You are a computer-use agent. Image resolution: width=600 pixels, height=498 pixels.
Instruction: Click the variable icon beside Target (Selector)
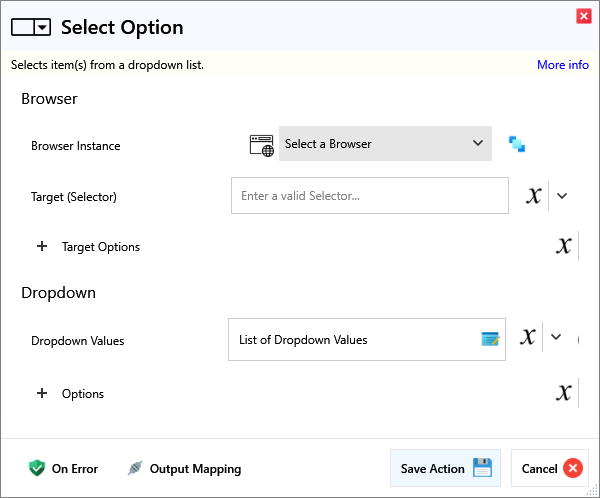534,196
